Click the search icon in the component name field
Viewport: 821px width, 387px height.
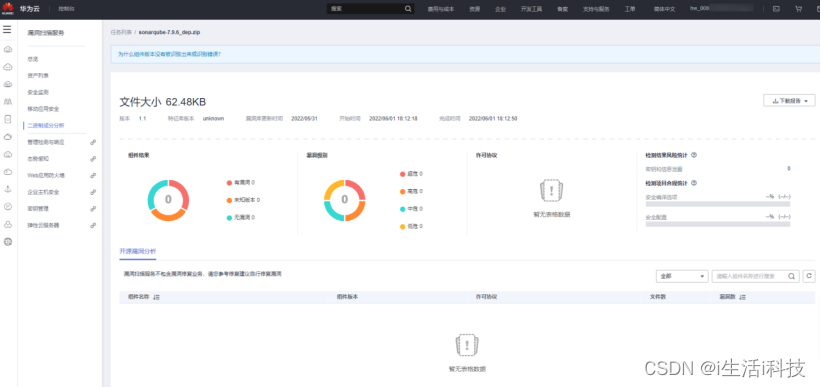click(792, 276)
